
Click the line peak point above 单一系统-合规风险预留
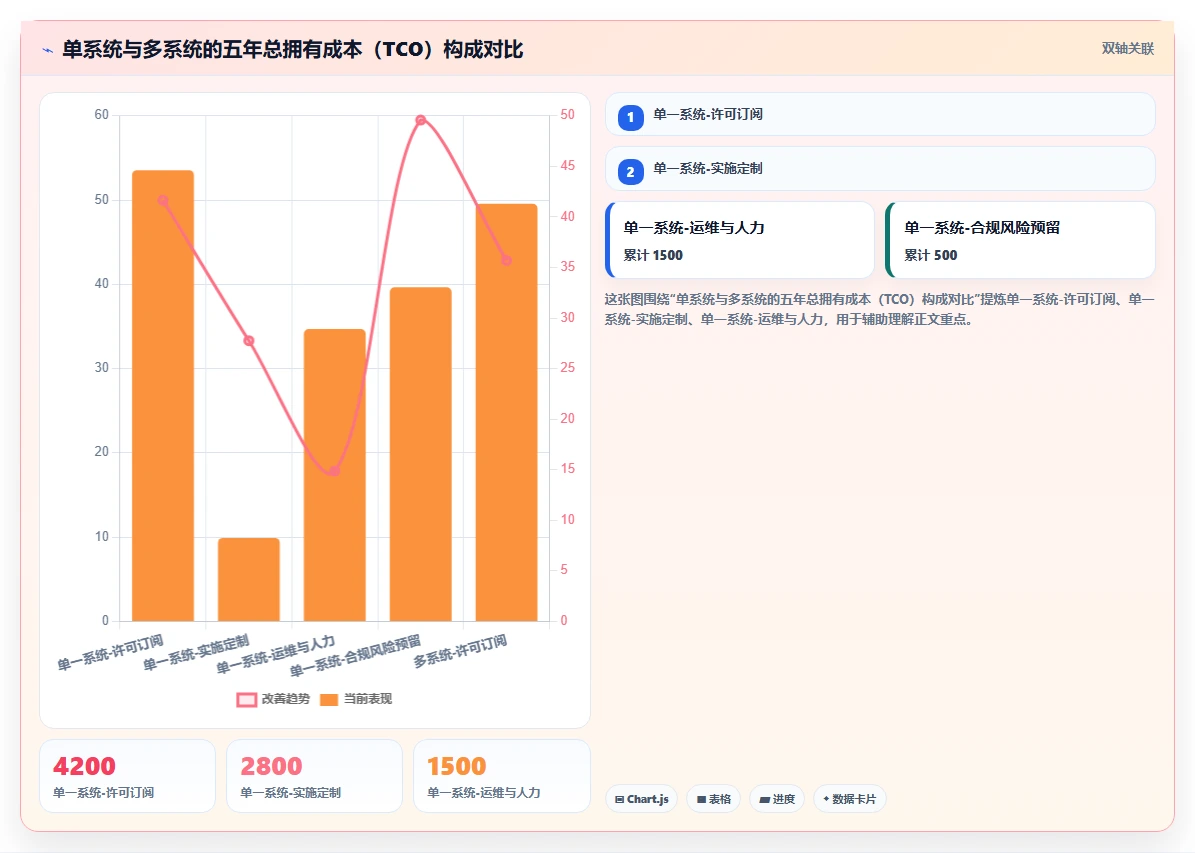pyautogui.click(x=421, y=120)
